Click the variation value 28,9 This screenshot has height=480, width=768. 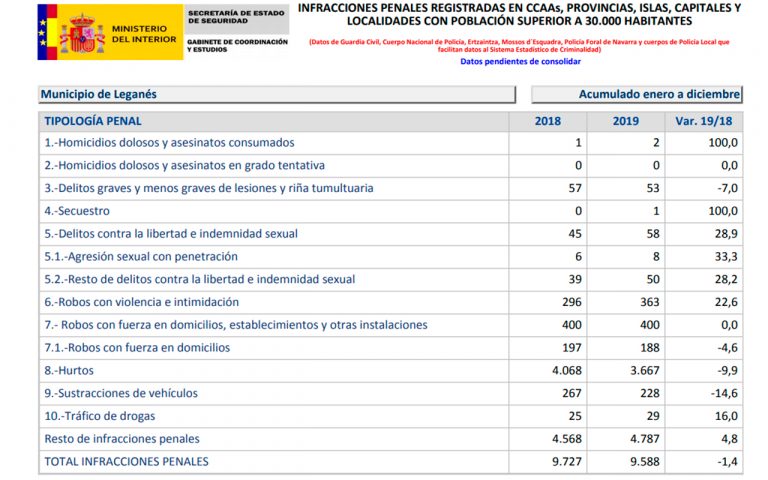pyautogui.click(x=726, y=234)
